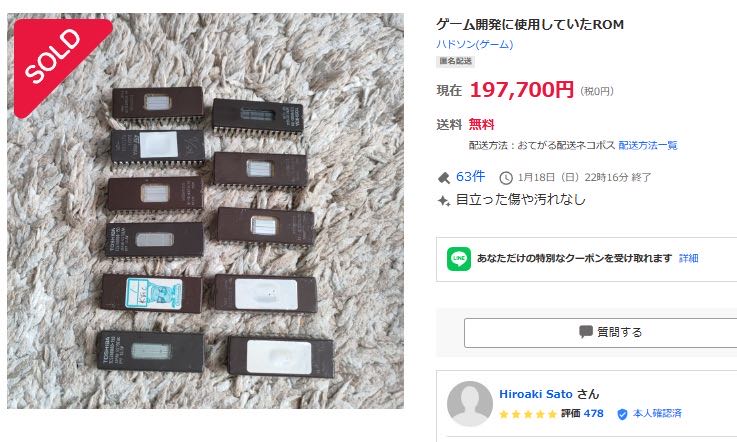The width and height of the screenshot is (737, 442).
Task: Click the clock icon beside end time
Action: pos(506,178)
